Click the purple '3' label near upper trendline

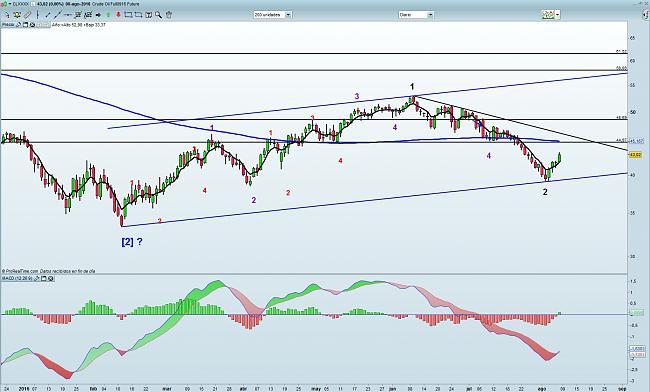pyautogui.click(x=357, y=96)
